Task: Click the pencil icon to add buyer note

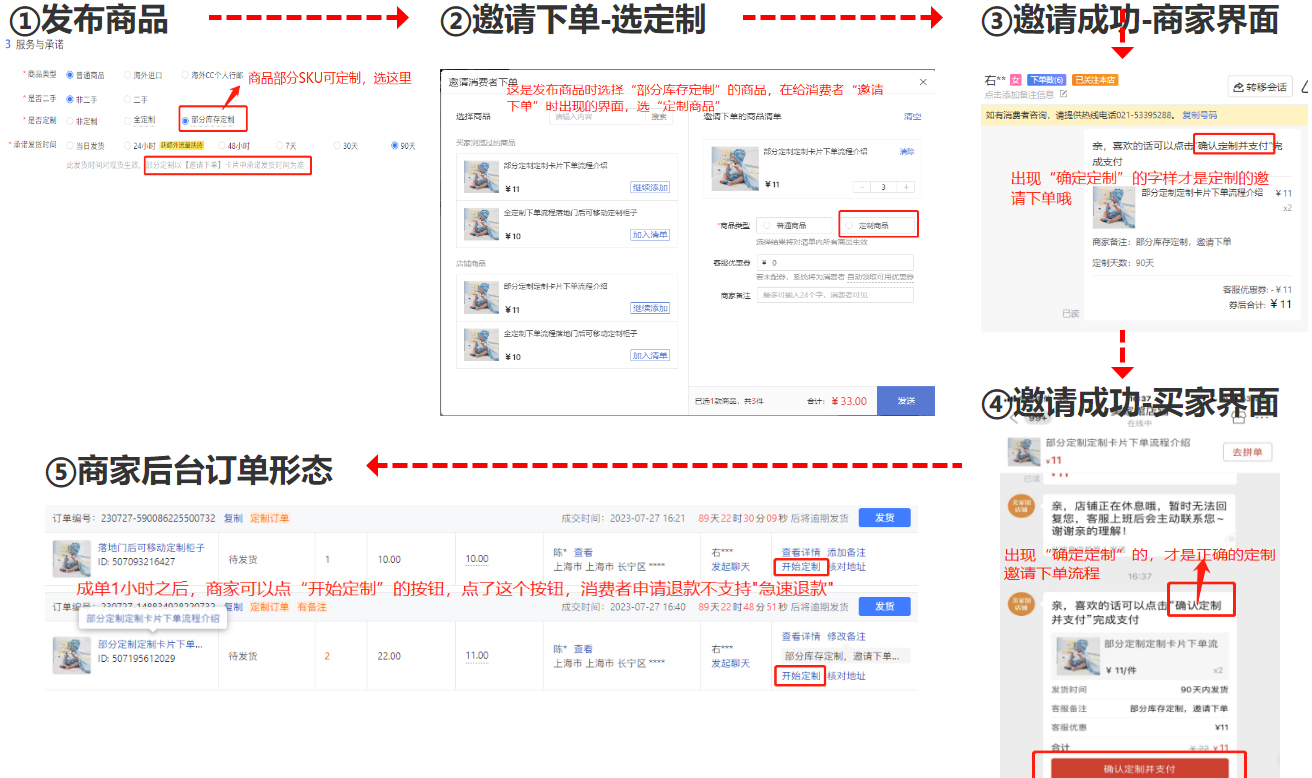Action: click(x=1064, y=93)
